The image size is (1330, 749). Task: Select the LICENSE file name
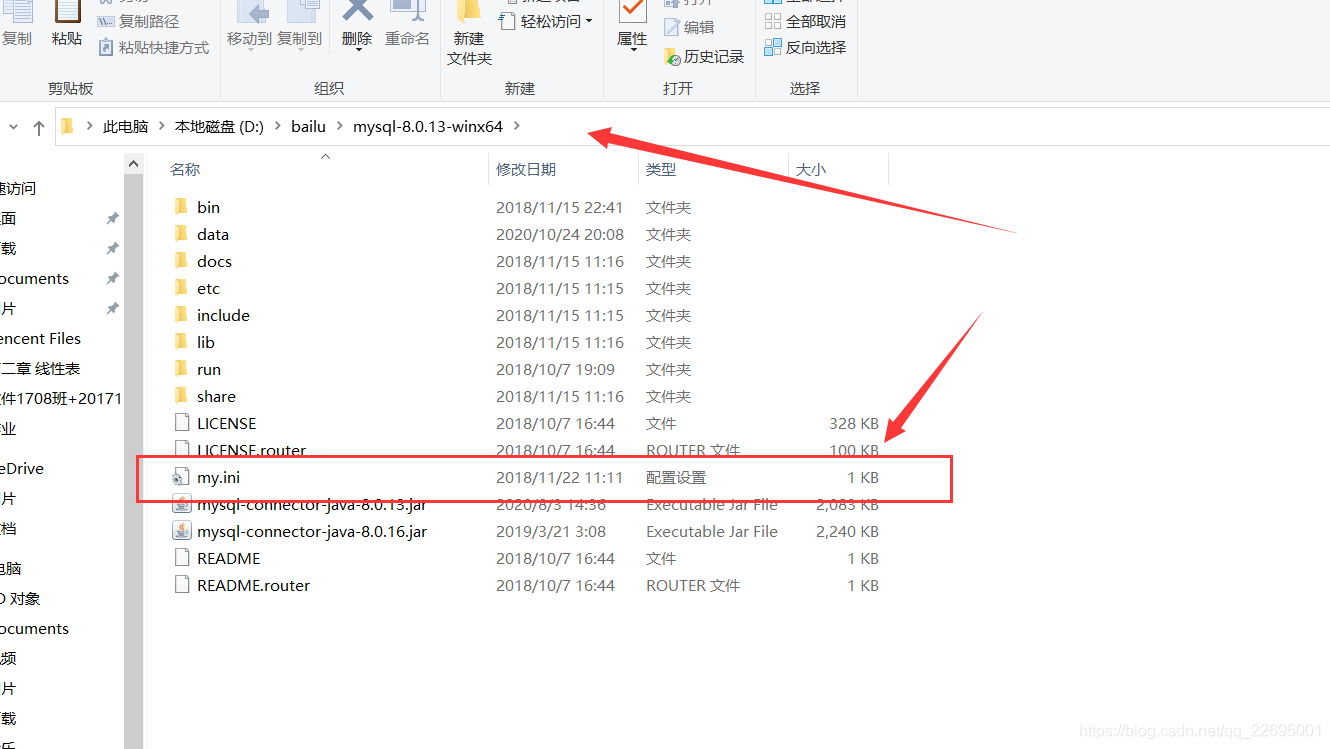pyautogui.click(x=227, y=423)
